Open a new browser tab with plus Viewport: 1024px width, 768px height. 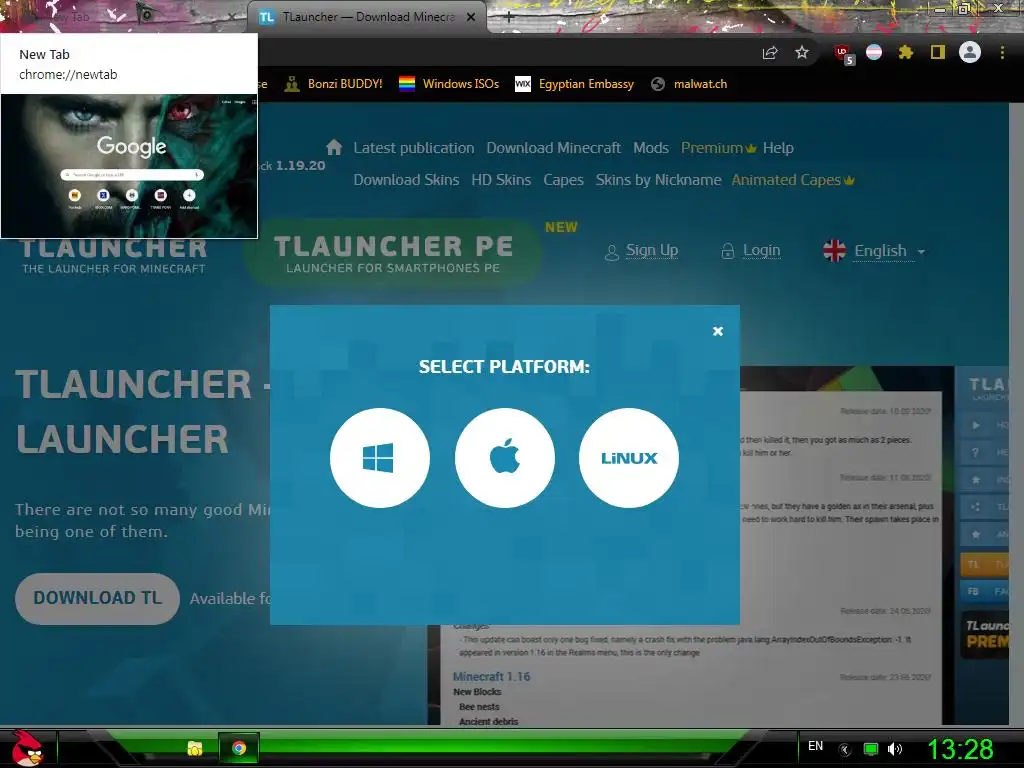tap(509, 17)
